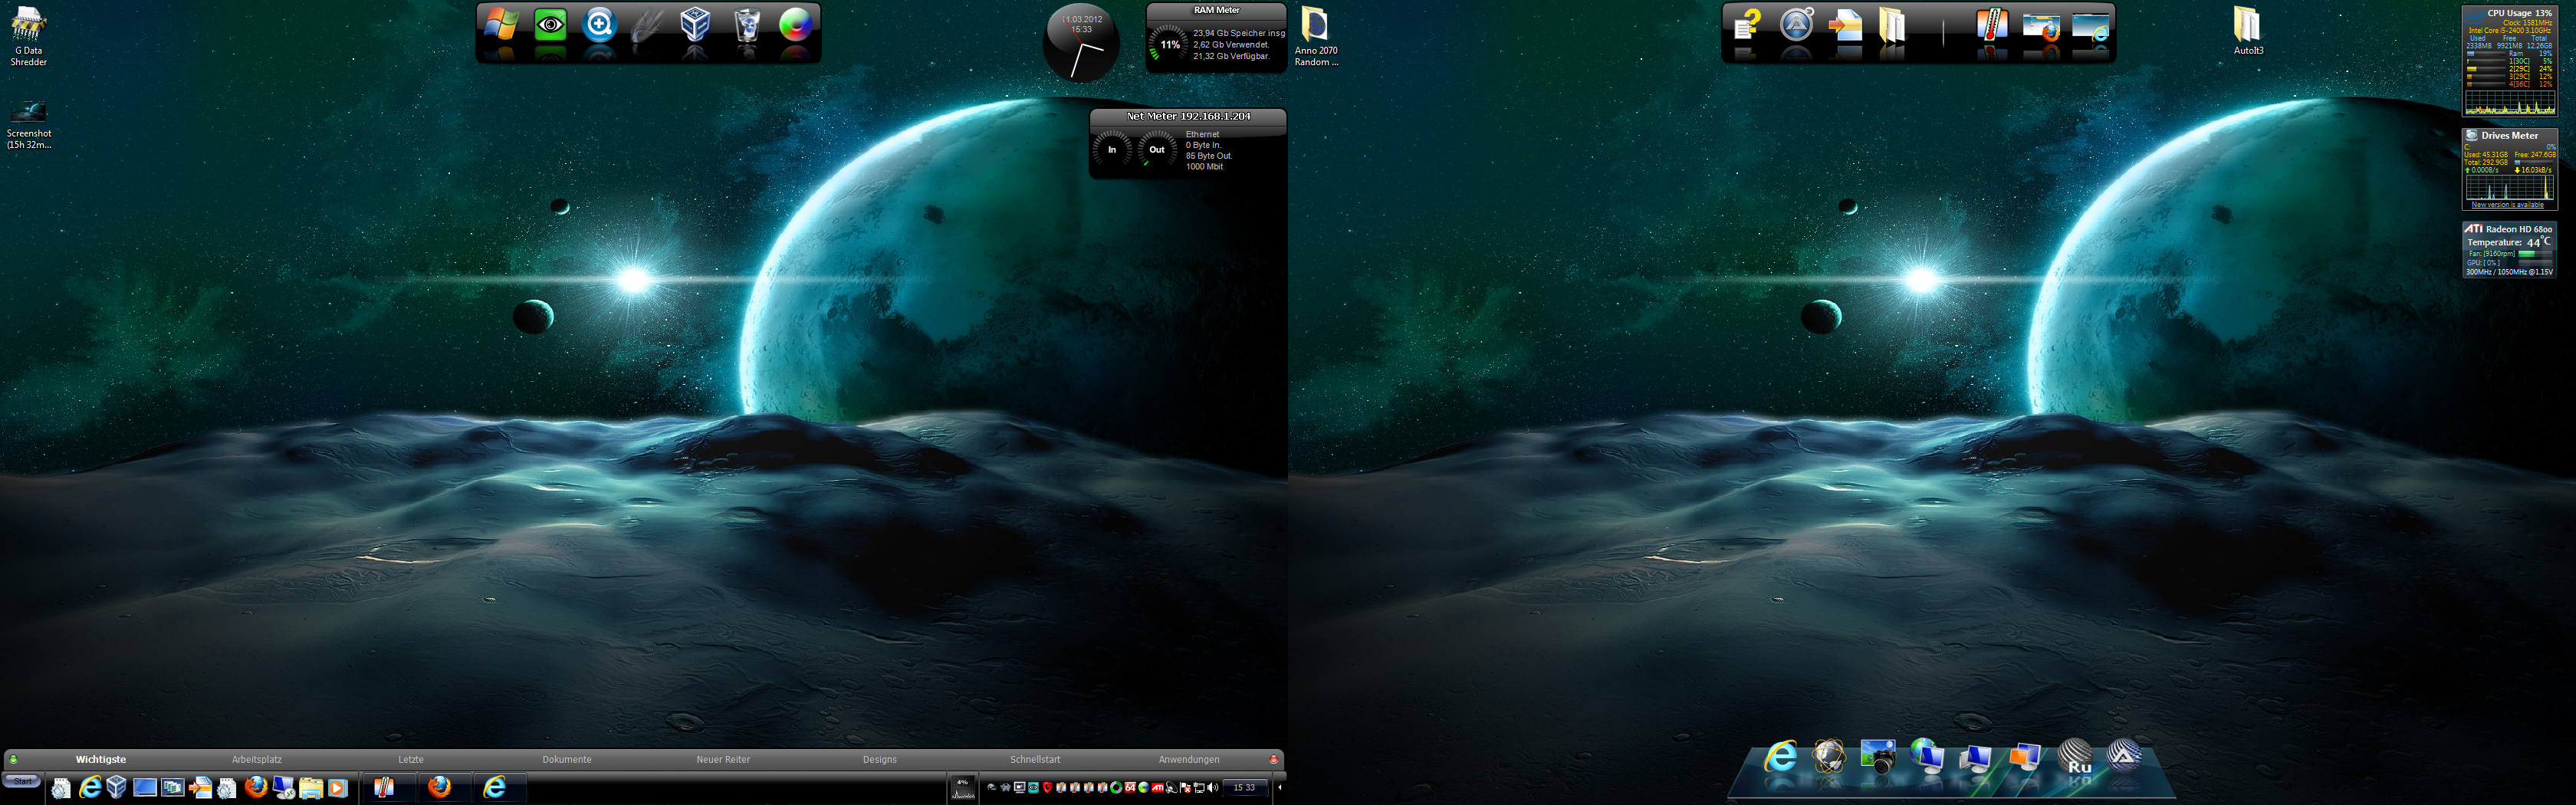The width and height of the screenshot is (2576, 805).
Task: Click the green eye icon in dock
Action: pyautogui.click(x=550, y=25)
